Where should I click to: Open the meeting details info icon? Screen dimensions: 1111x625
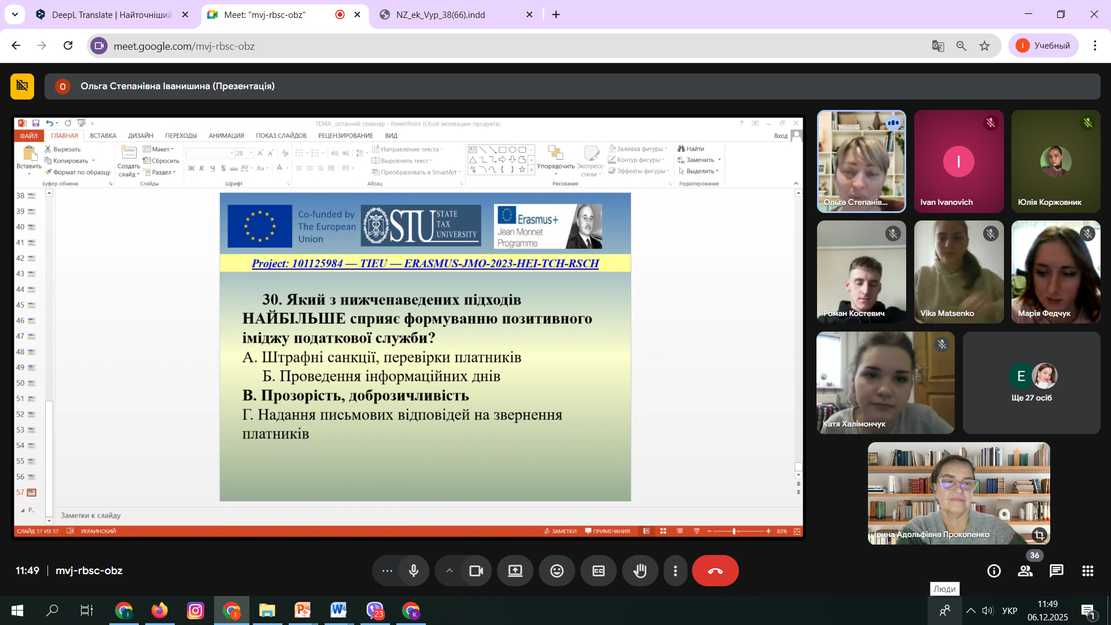click(x=994, y=571)
